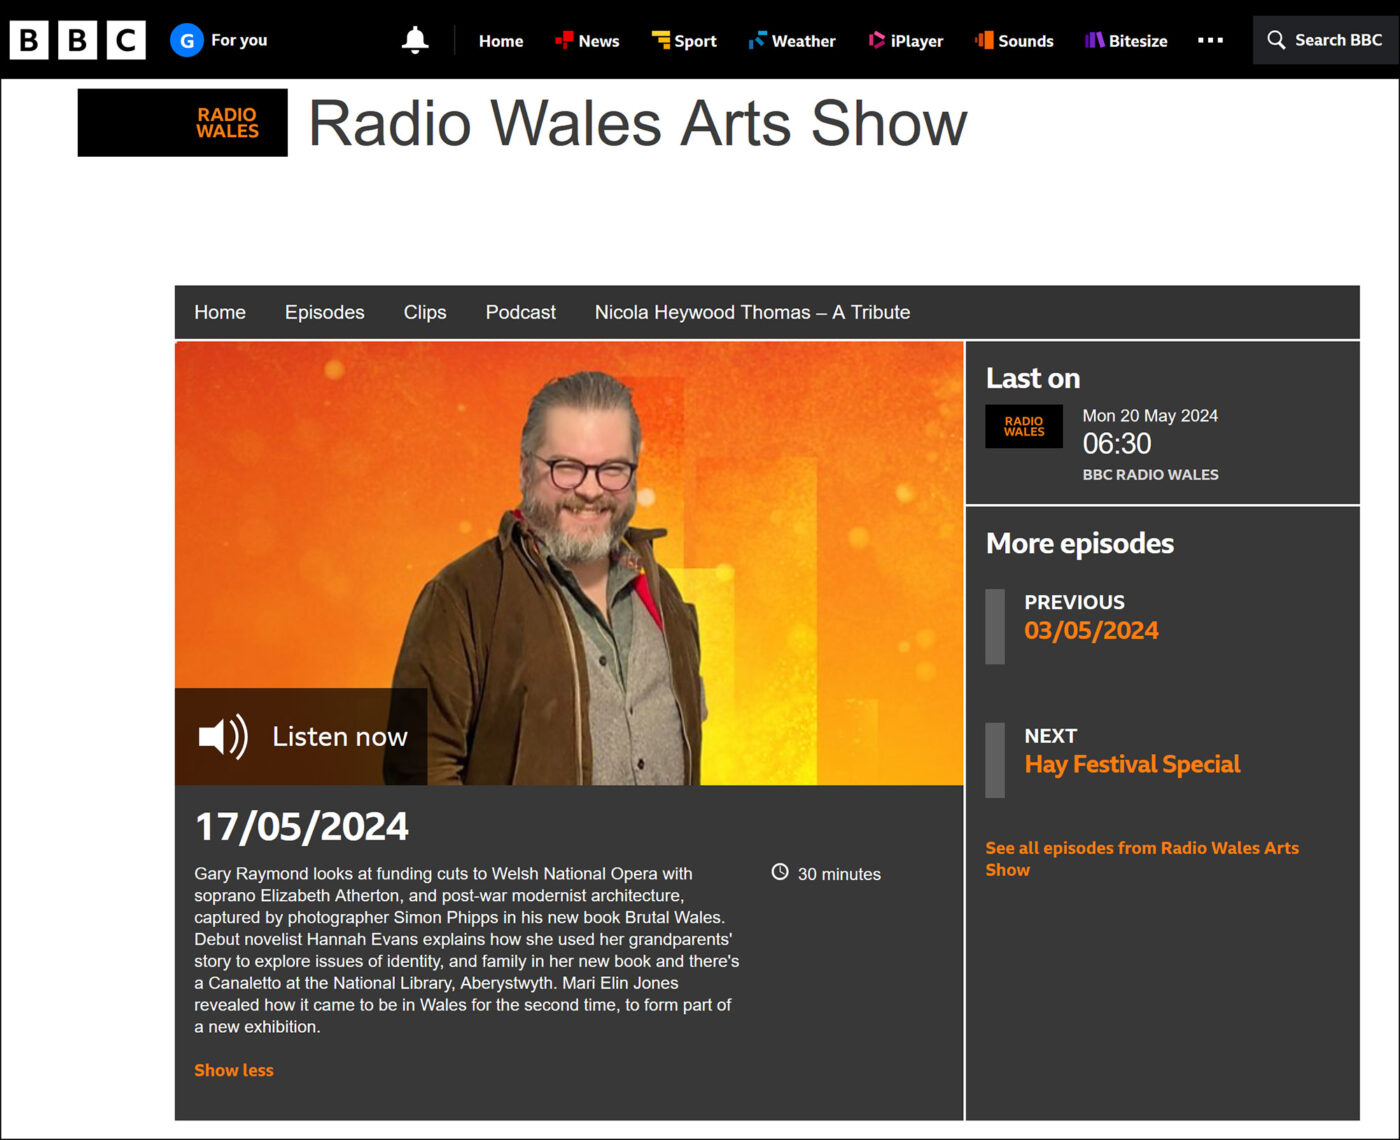The height and width of the screenshot is (1140, 1400).
Task: Expand the more menu (three dots)
Action: click(1210, 40)
